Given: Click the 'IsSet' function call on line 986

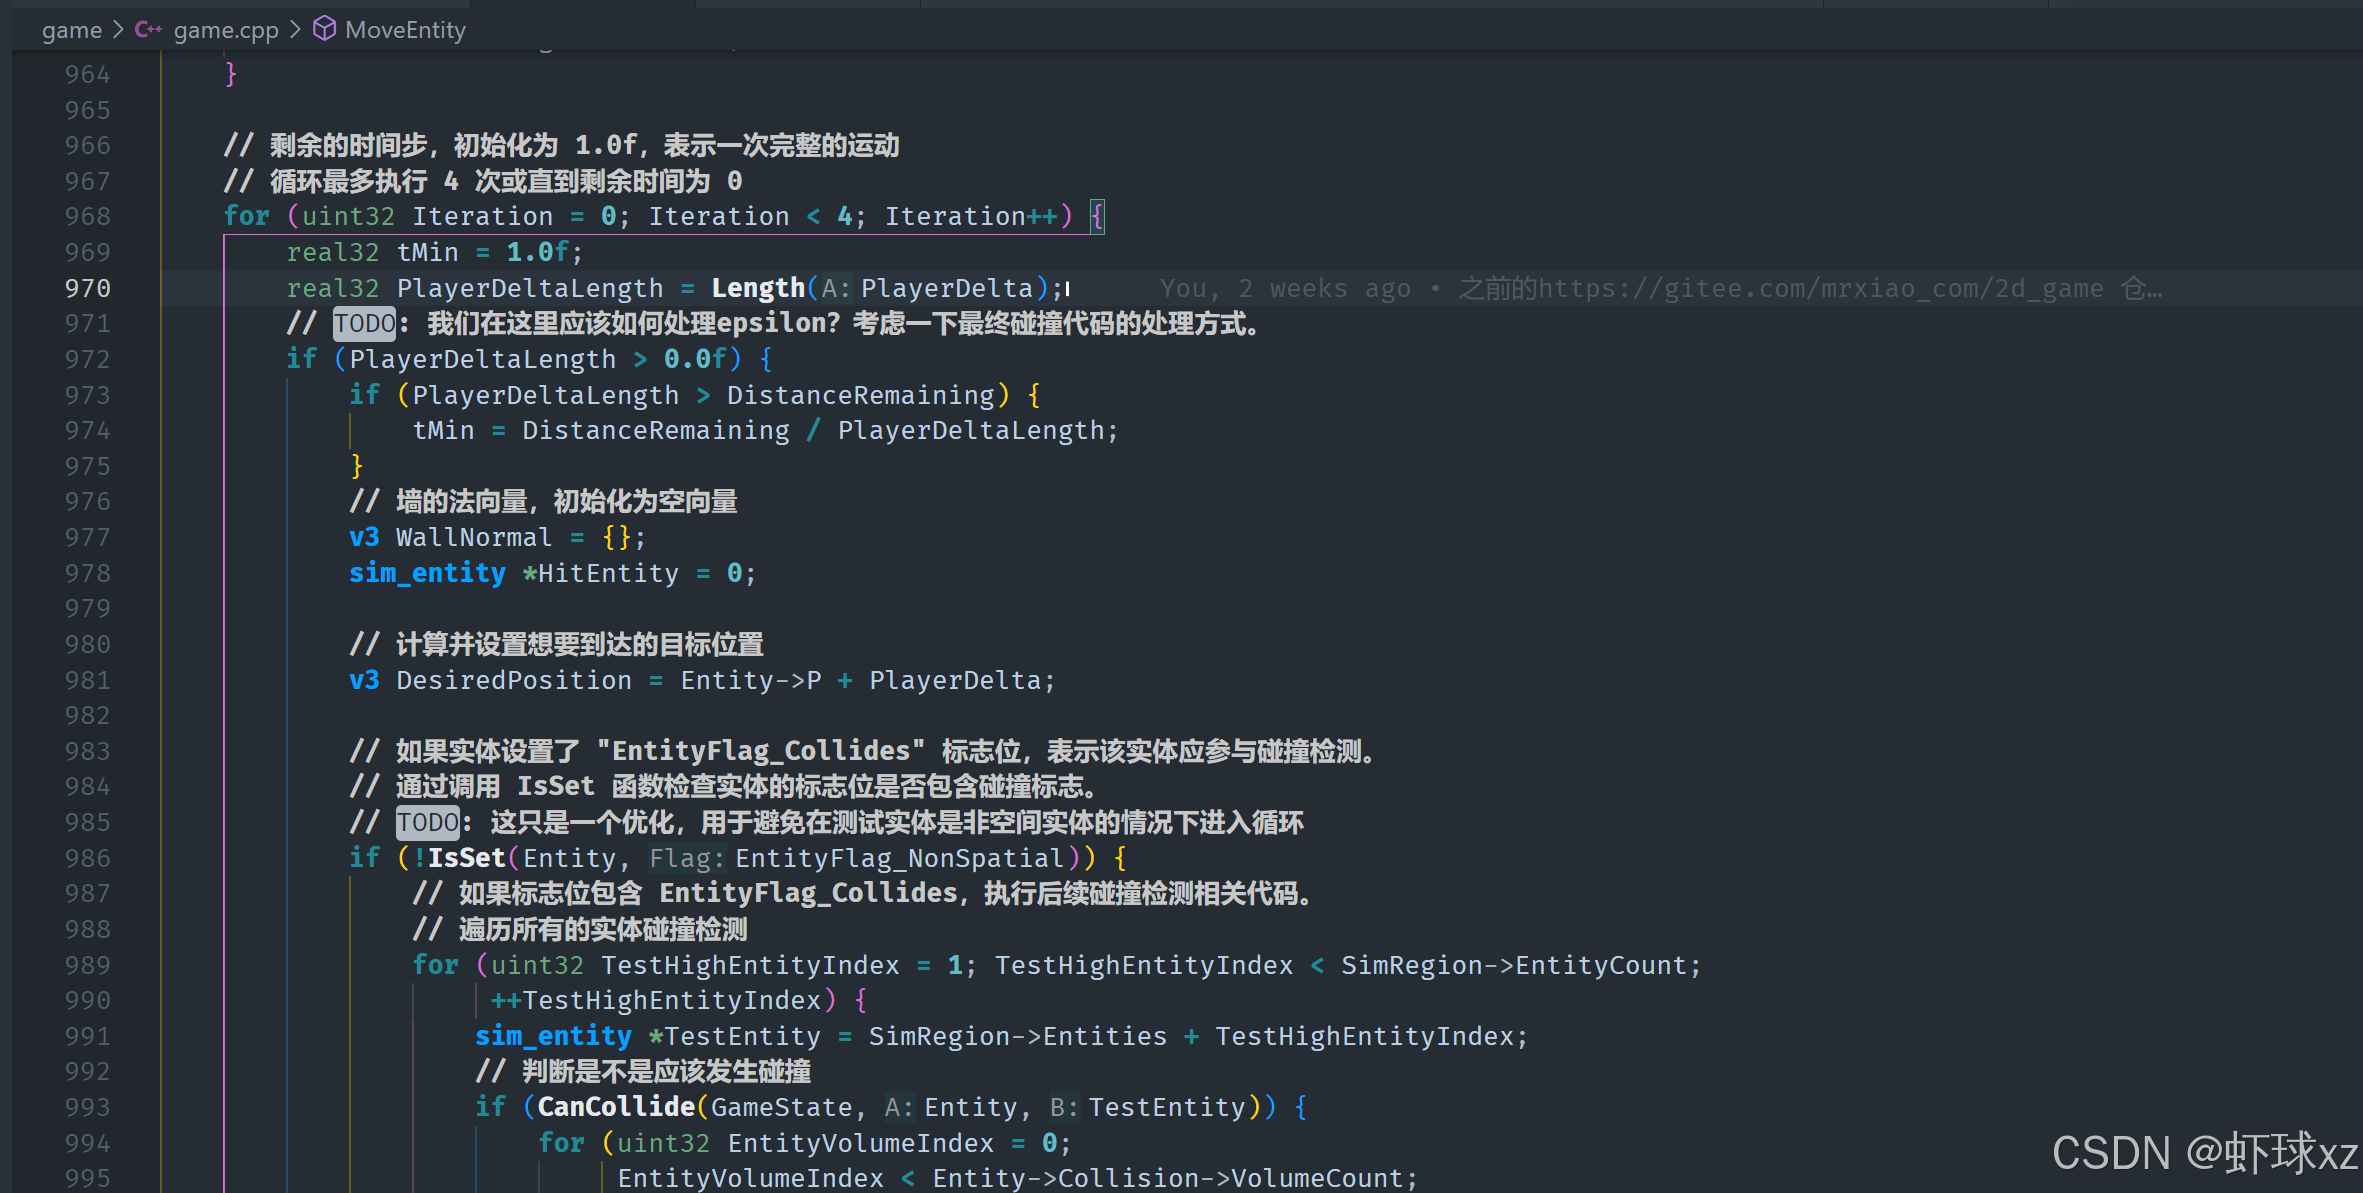Looking at the screenshot, I should [467, 858].
